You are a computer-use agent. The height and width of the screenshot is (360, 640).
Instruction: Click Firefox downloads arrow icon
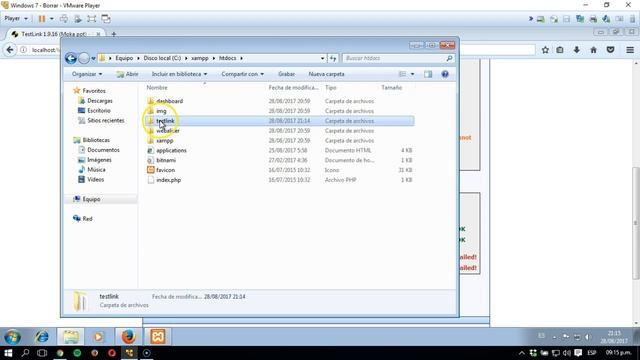[x=576, y=50]
